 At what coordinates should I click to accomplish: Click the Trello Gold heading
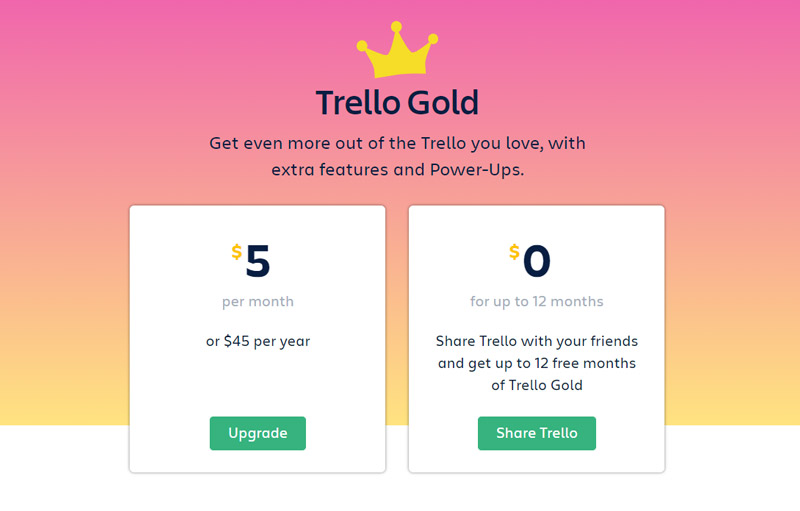[x=397, y=102]
